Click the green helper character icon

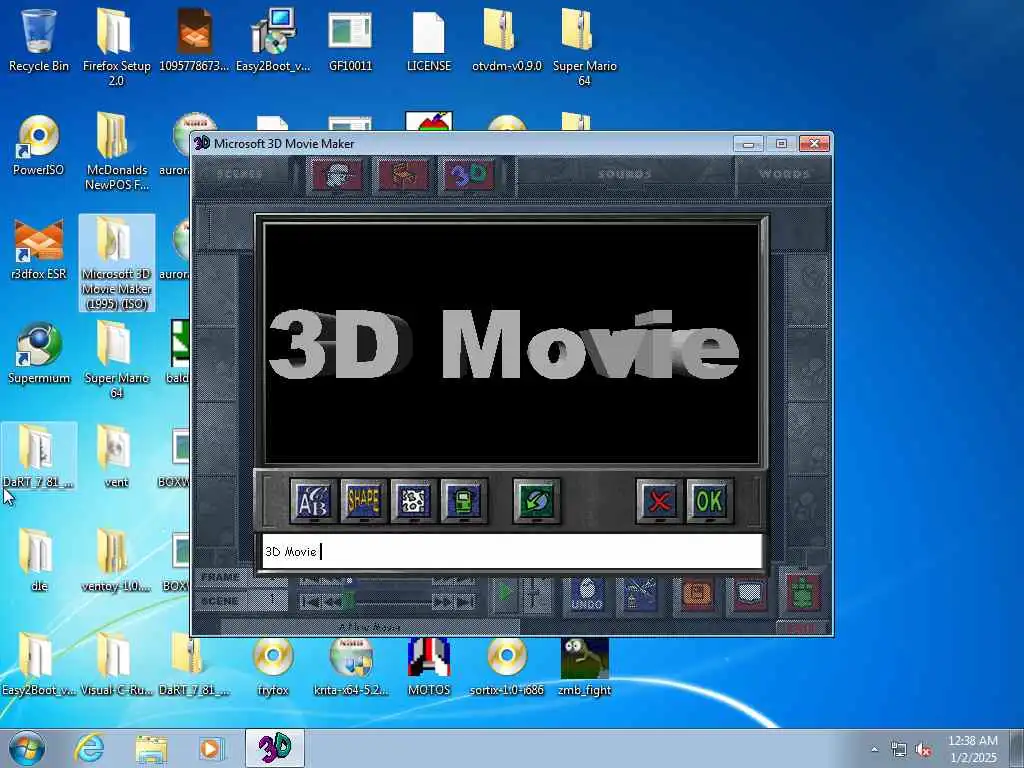click(x=803, y=592)
